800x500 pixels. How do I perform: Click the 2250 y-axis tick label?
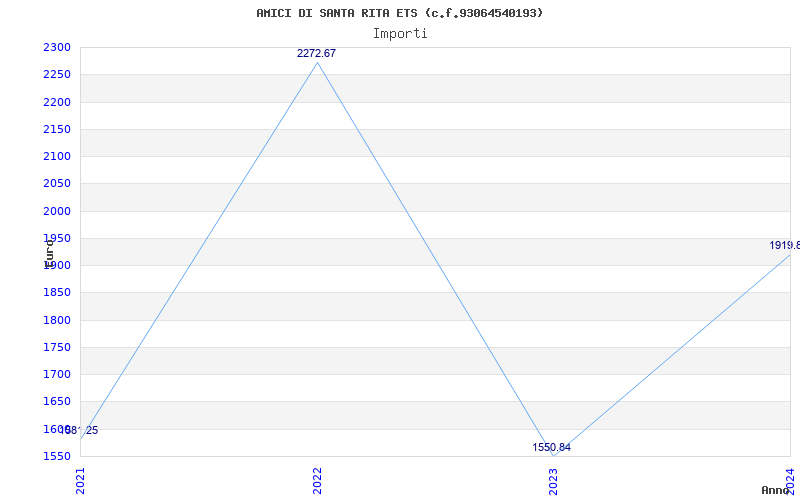pyautogui.click(x=57, y=74)
